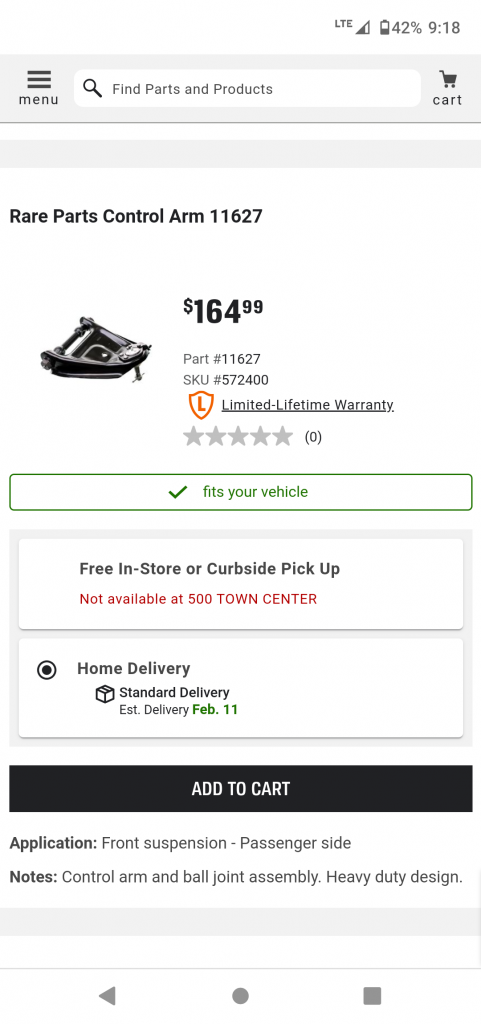Viewport: 481px width, 1024px height.
Task: Tap the Android recent apps square
Action: pyautogui.click(x=372, y=995)
